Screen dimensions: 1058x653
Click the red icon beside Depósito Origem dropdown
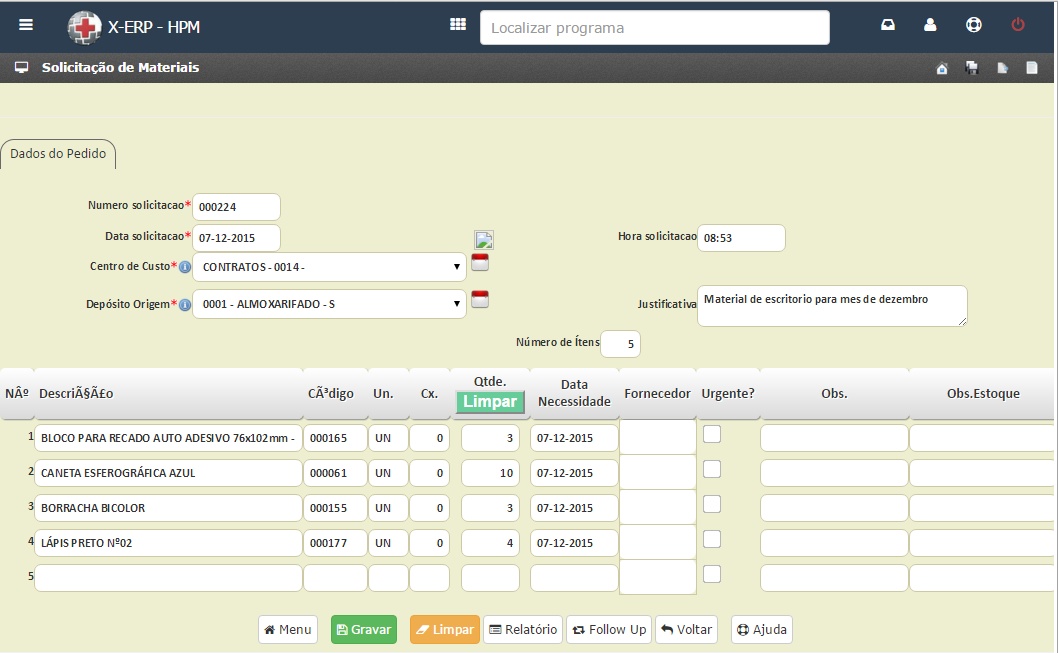click(480, 299)
